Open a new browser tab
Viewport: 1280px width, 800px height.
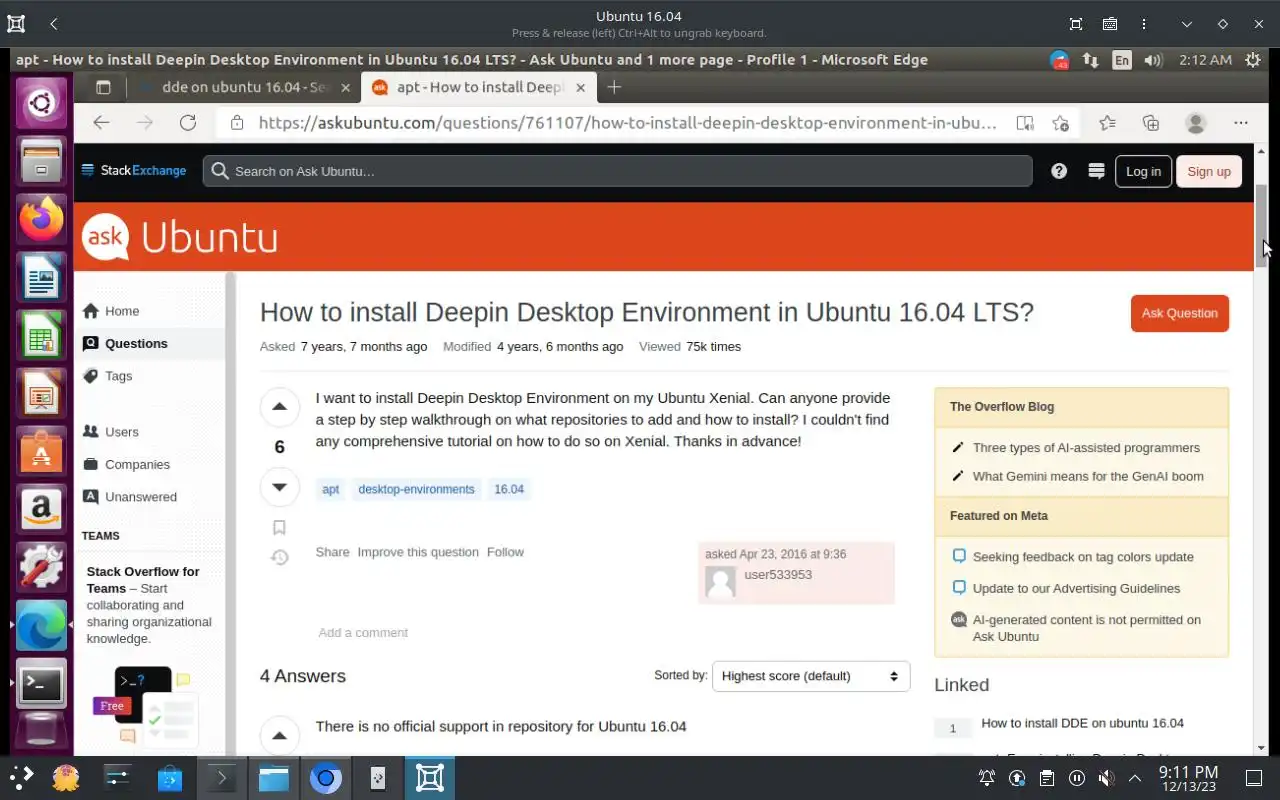point(614,87)
